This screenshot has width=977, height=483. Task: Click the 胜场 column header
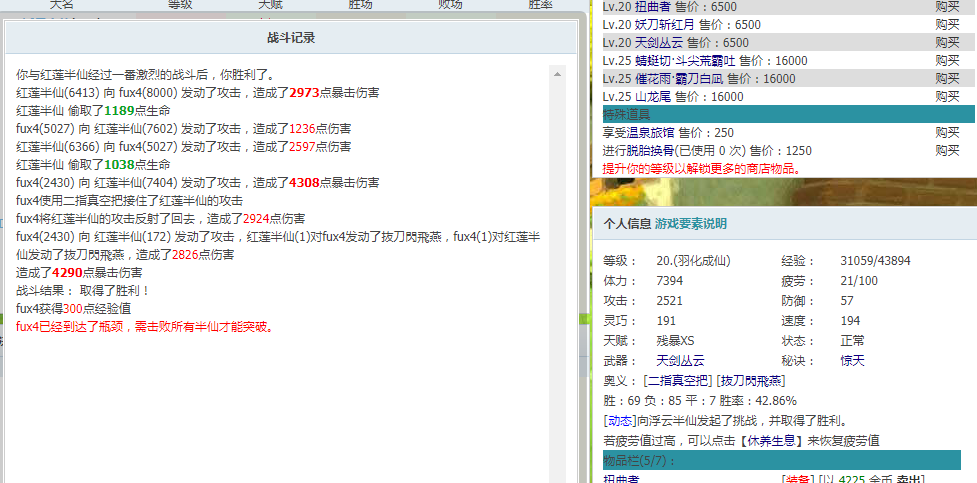[x=361, y=5]
